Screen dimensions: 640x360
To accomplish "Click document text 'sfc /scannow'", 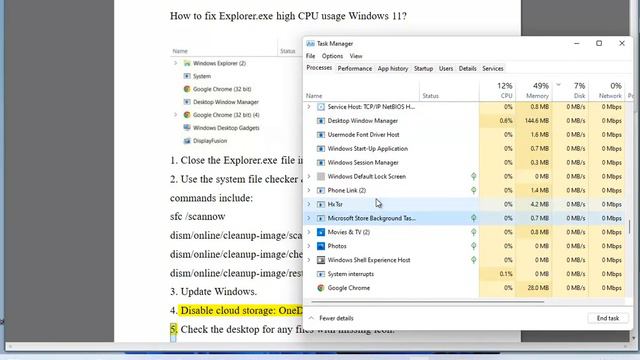I will tap(198, 216).
